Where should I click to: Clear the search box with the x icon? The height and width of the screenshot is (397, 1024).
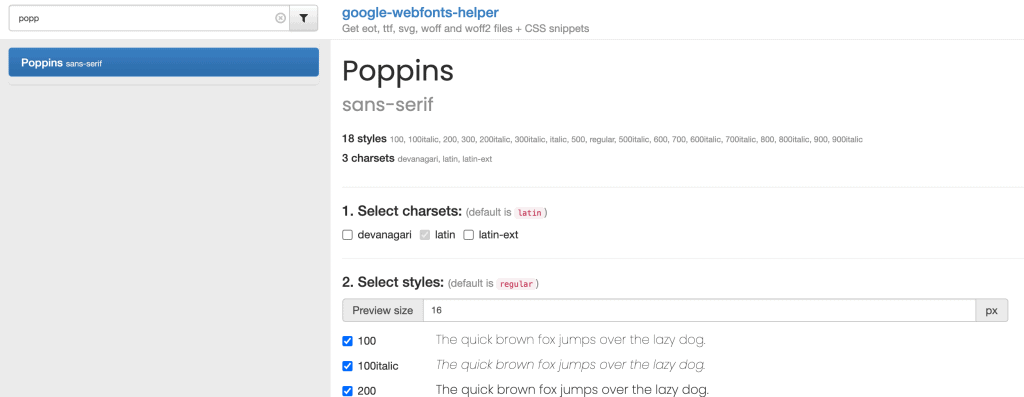click(x=280, y=18)
